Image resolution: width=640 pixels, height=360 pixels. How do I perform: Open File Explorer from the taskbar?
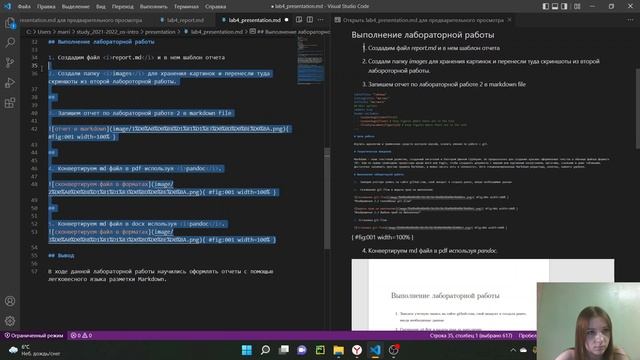[x=338, y=350]
